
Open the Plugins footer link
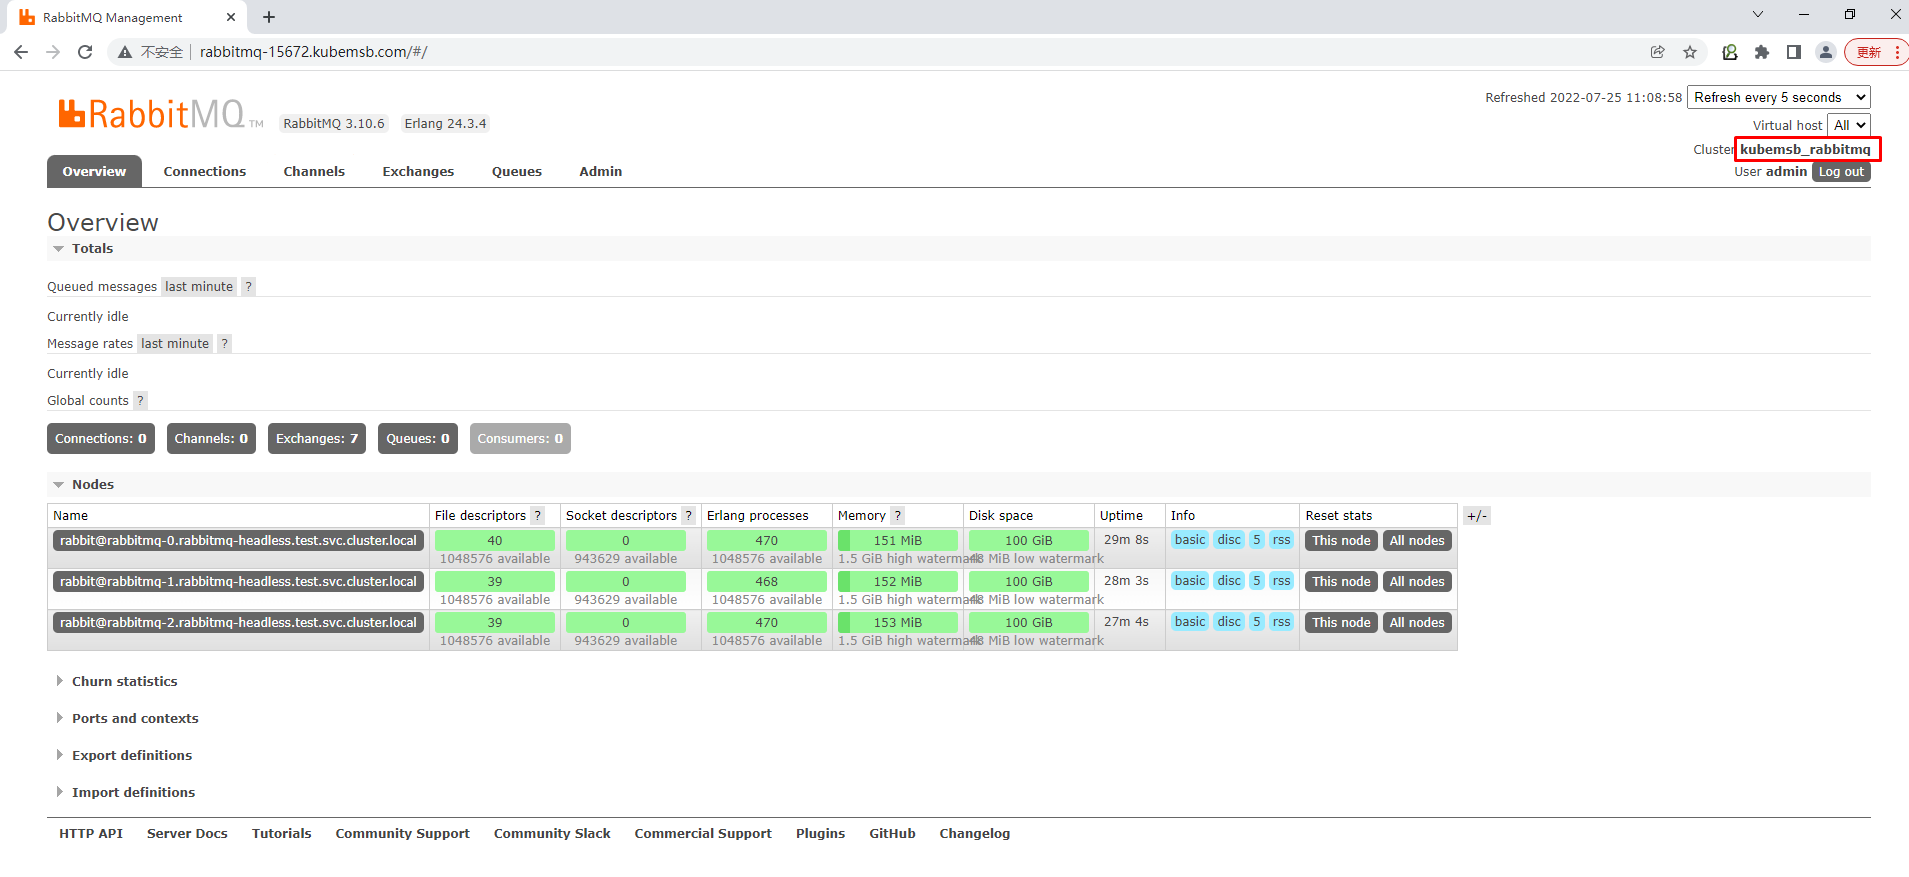[820, 834]
